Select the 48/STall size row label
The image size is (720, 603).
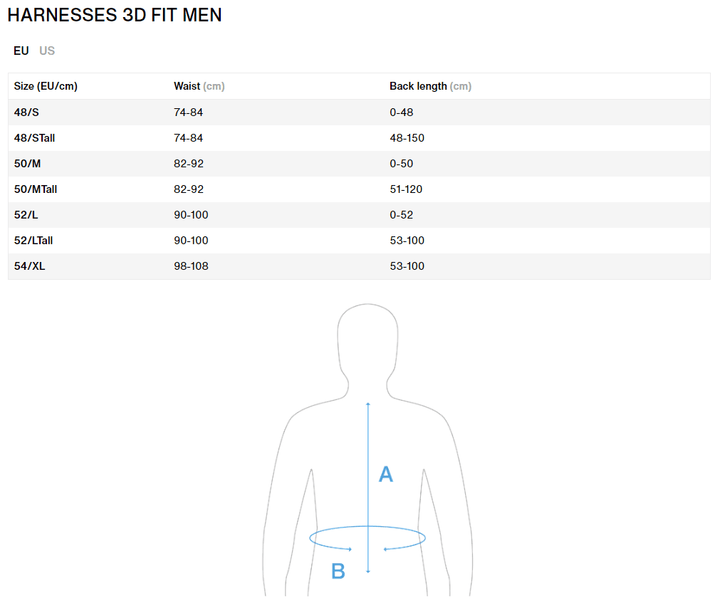[36, 138]
